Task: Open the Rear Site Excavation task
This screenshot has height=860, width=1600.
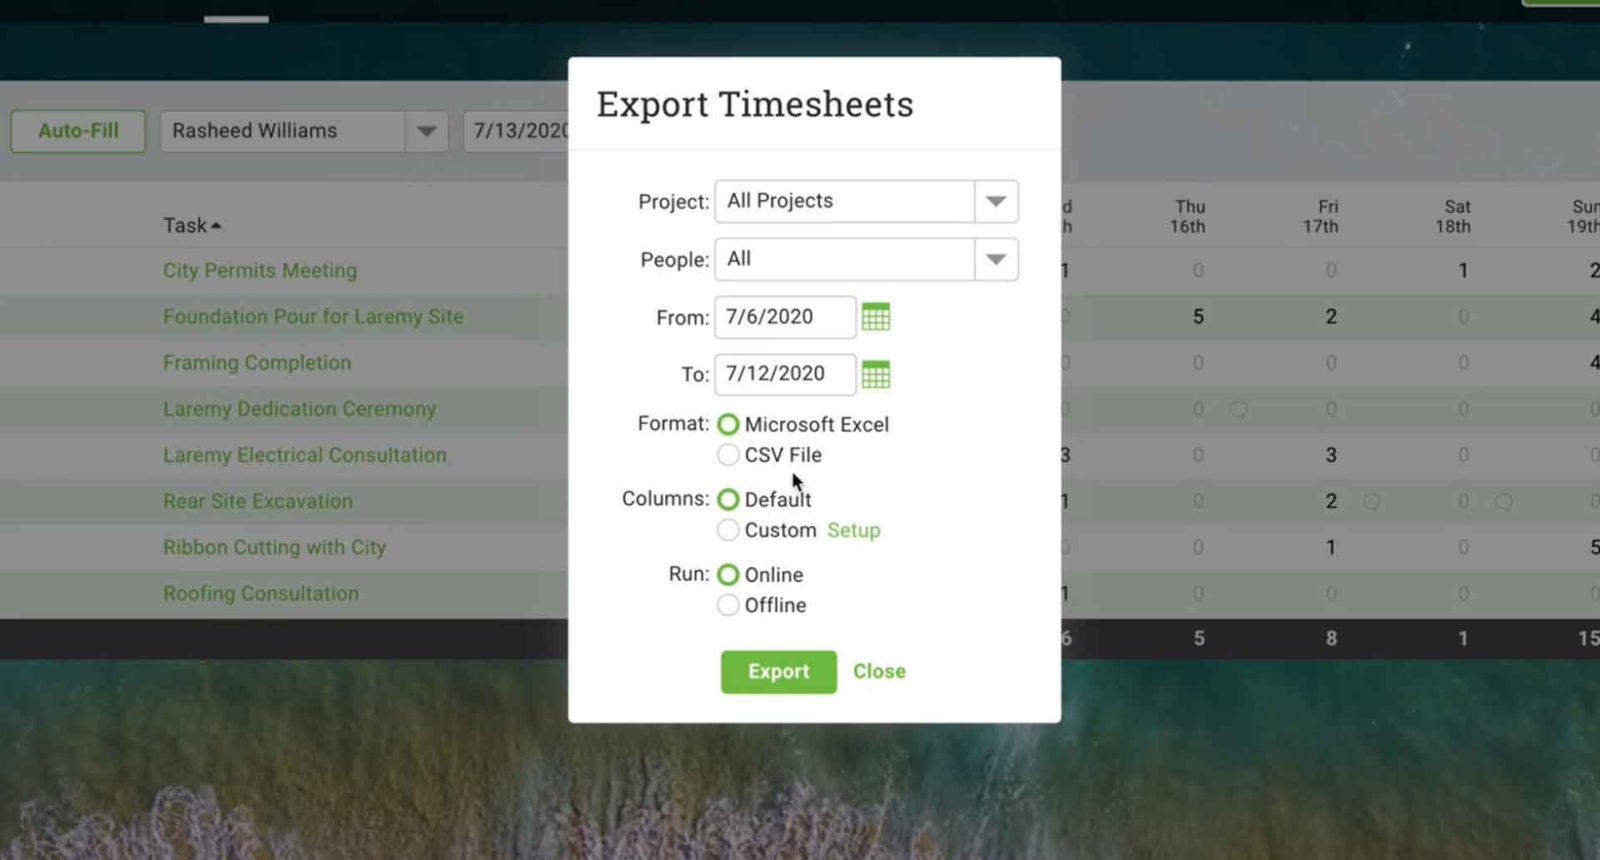Action: coord(258,501)
